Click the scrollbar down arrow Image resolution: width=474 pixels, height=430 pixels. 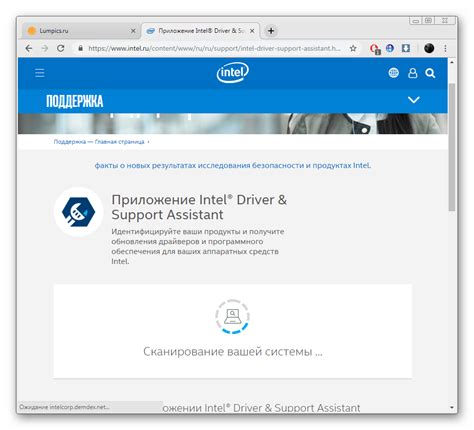coord(452,407)
